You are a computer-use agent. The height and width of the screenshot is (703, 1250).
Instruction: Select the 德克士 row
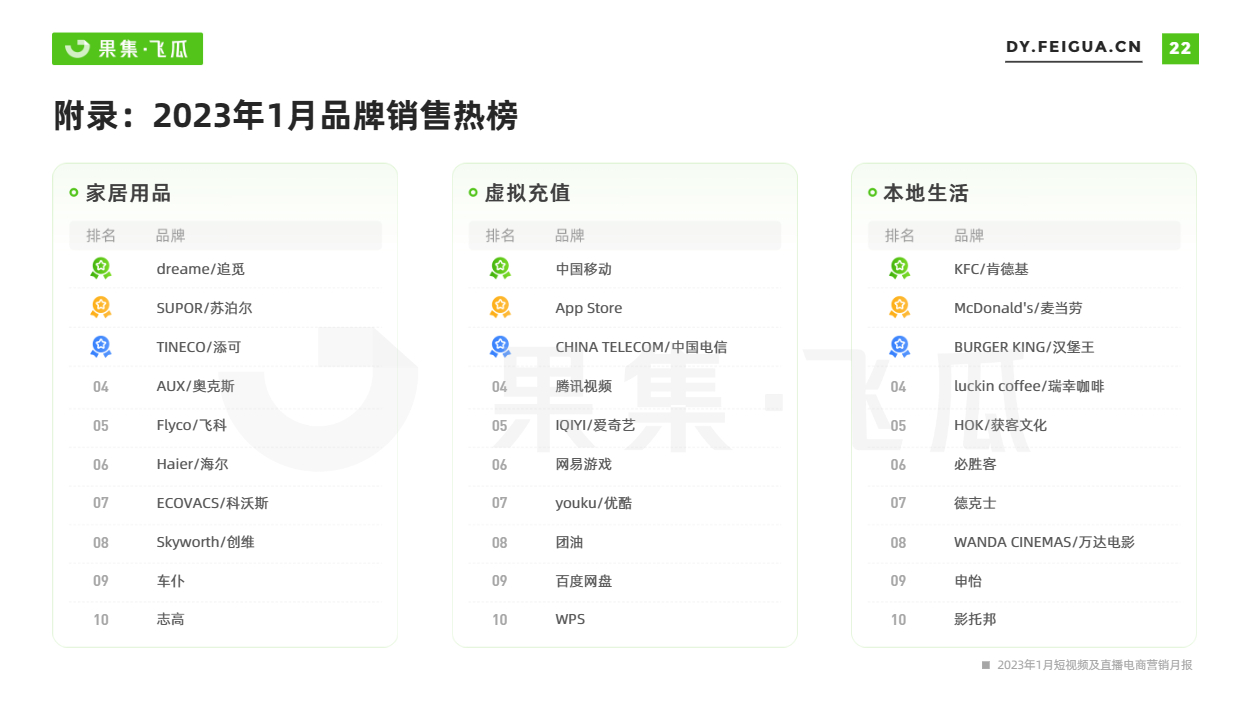tap(1024, 503)
